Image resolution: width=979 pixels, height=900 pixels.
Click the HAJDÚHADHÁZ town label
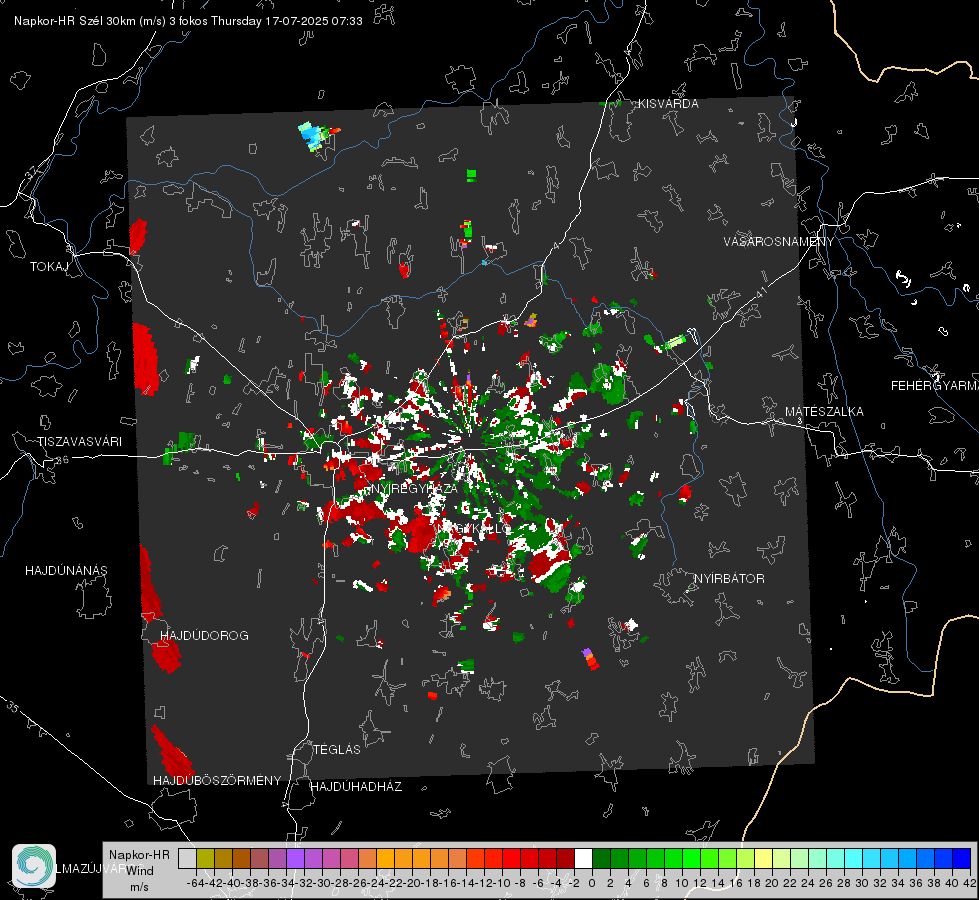356,786
